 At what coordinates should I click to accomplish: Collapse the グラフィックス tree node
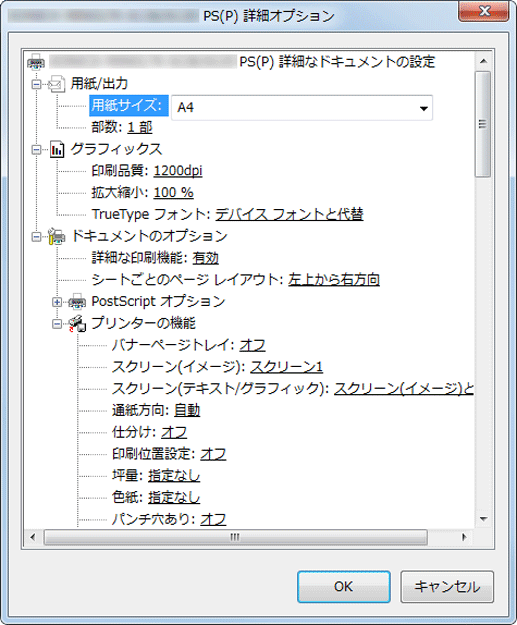(36, 150)
